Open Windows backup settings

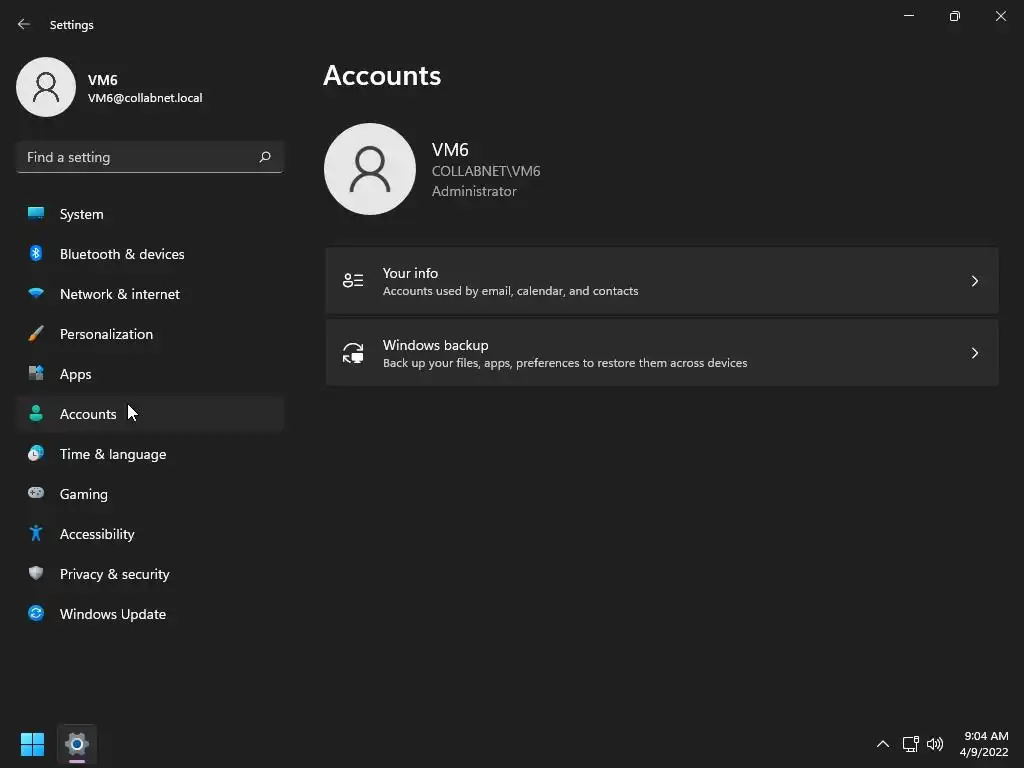[662, 353]
